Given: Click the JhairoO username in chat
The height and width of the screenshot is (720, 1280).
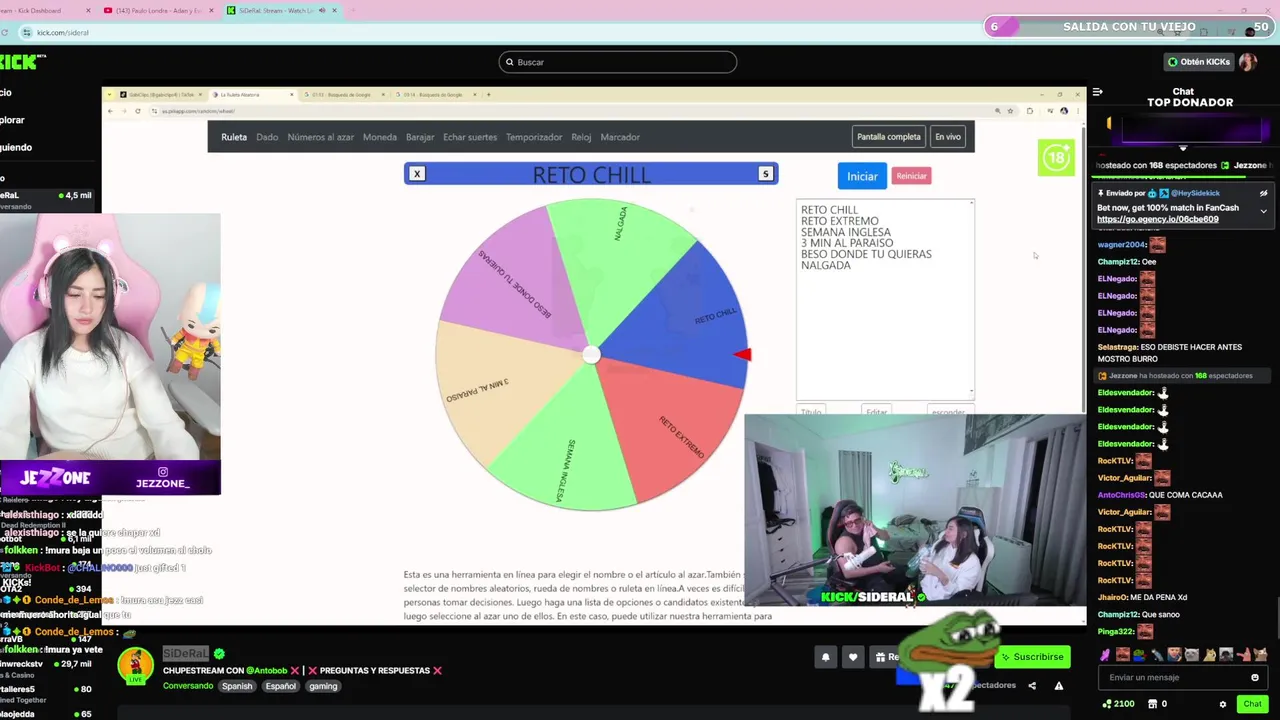Looking at the screenshot, I should (1112, 597).
